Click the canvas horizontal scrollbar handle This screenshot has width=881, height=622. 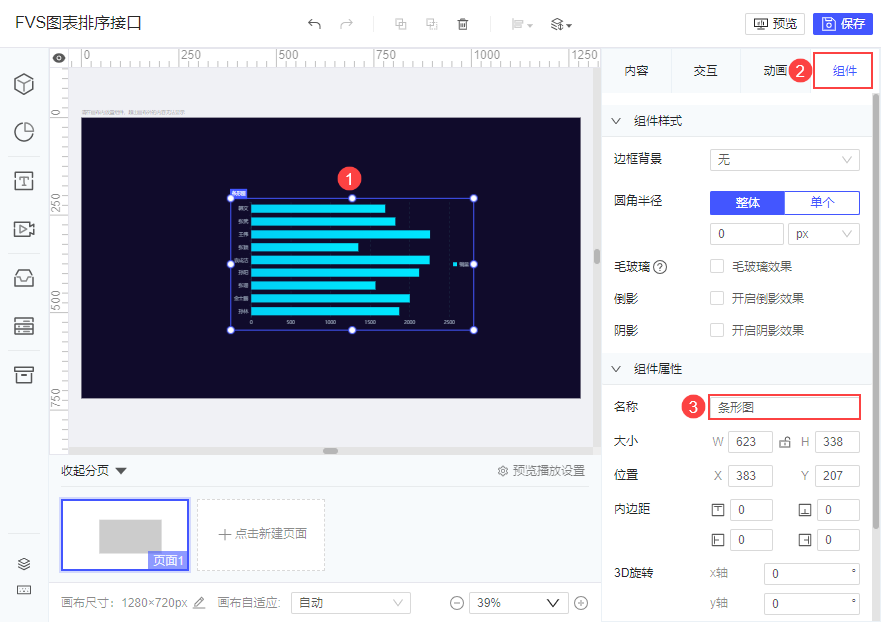330,451
